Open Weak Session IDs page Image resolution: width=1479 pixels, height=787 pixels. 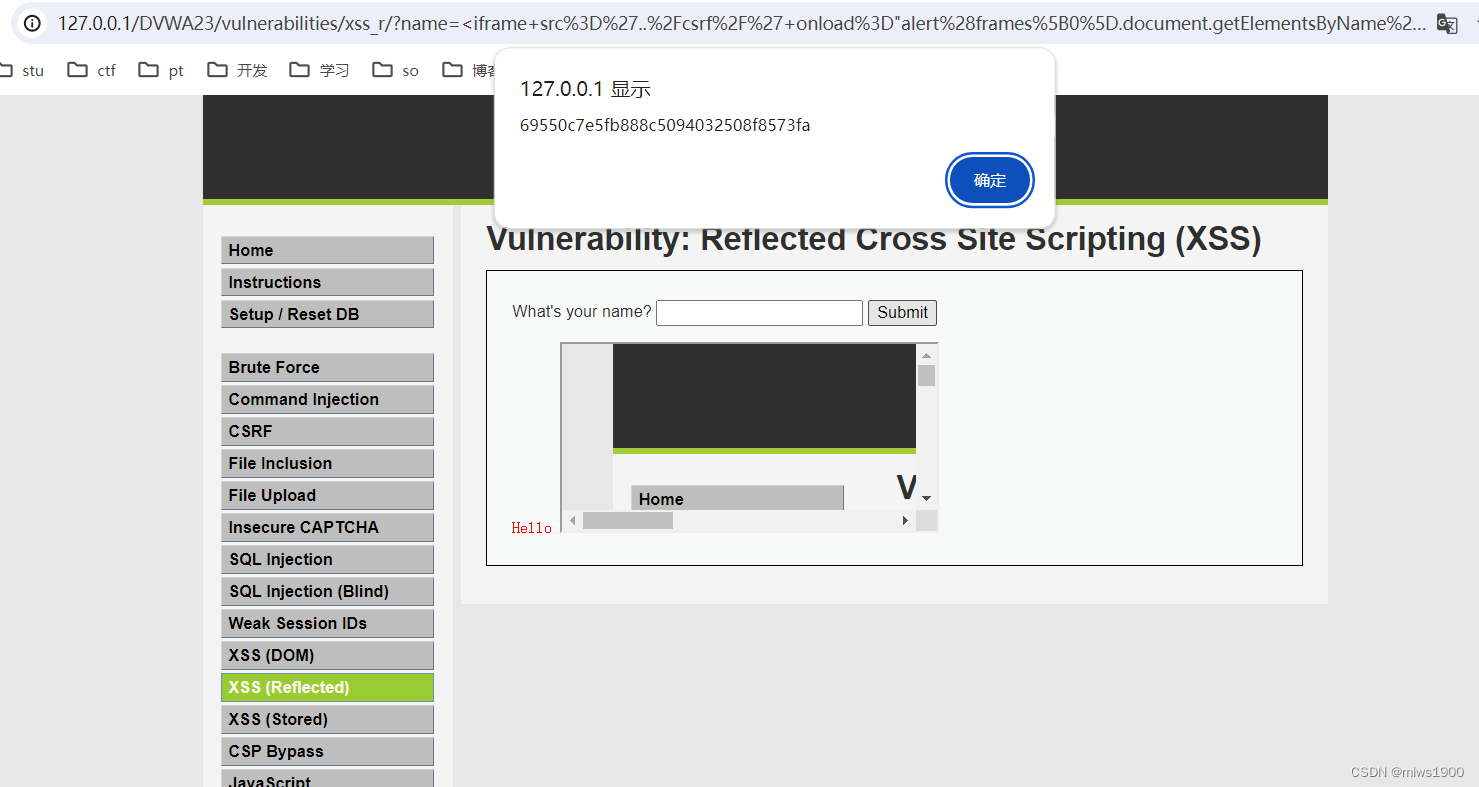[327, 623]
